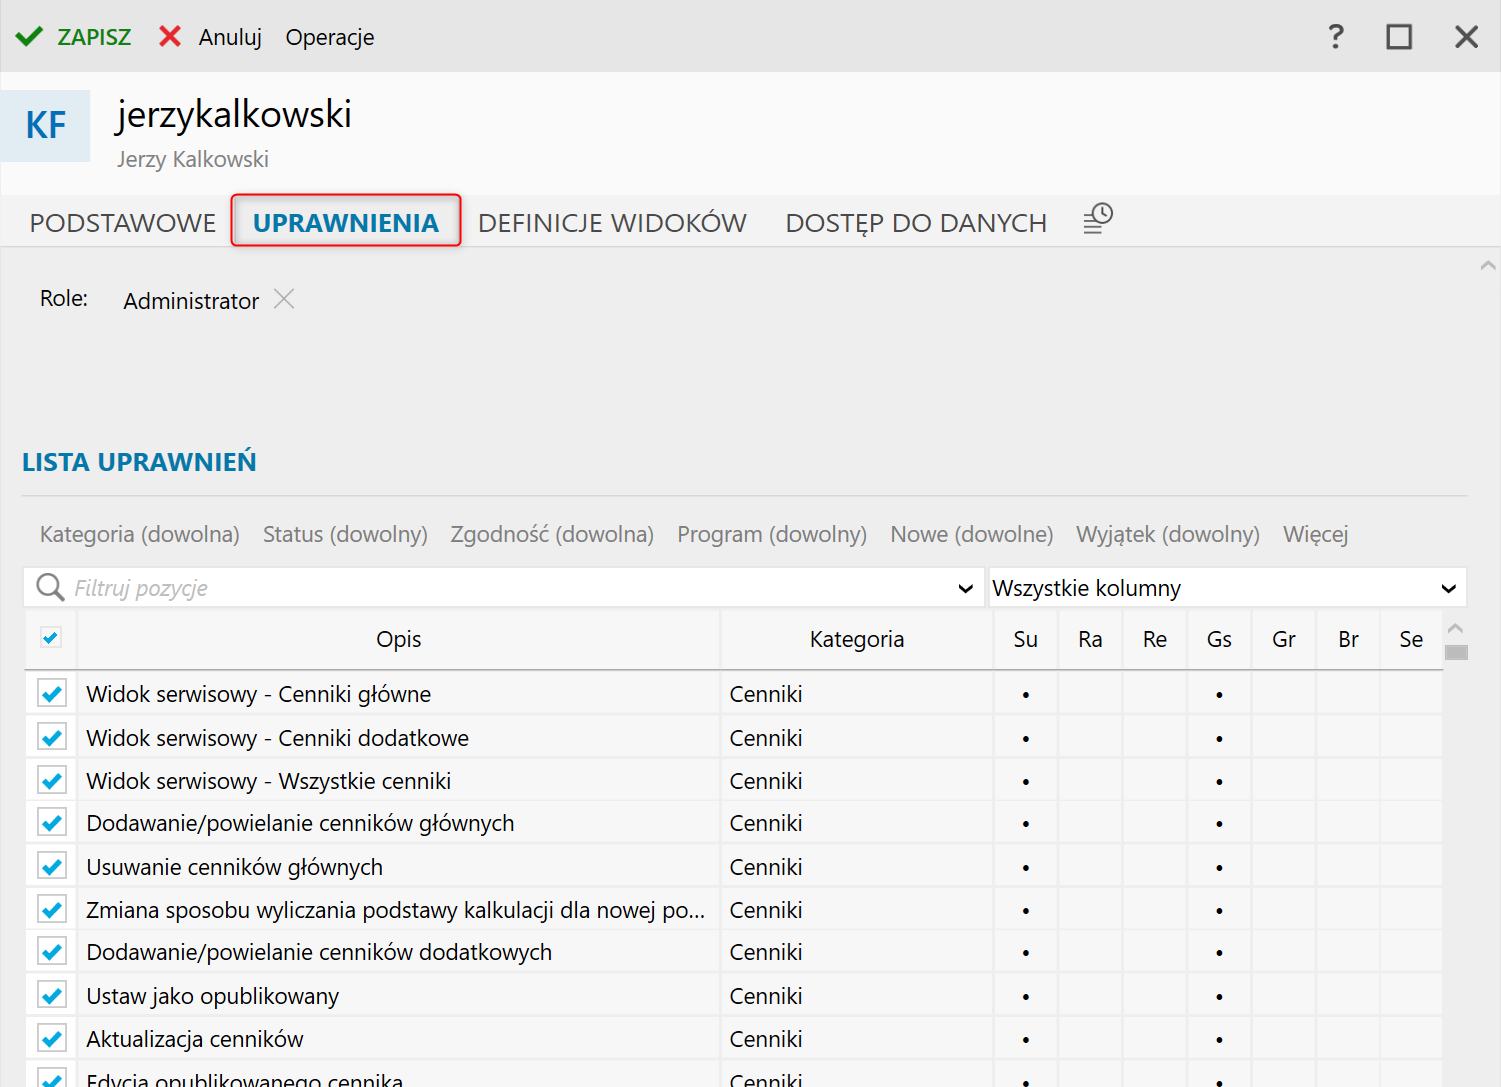This screenshot has width=1501, height=1087.
Task: Click the 'Filtruj pozycje' search field
Action: (500, 588)
